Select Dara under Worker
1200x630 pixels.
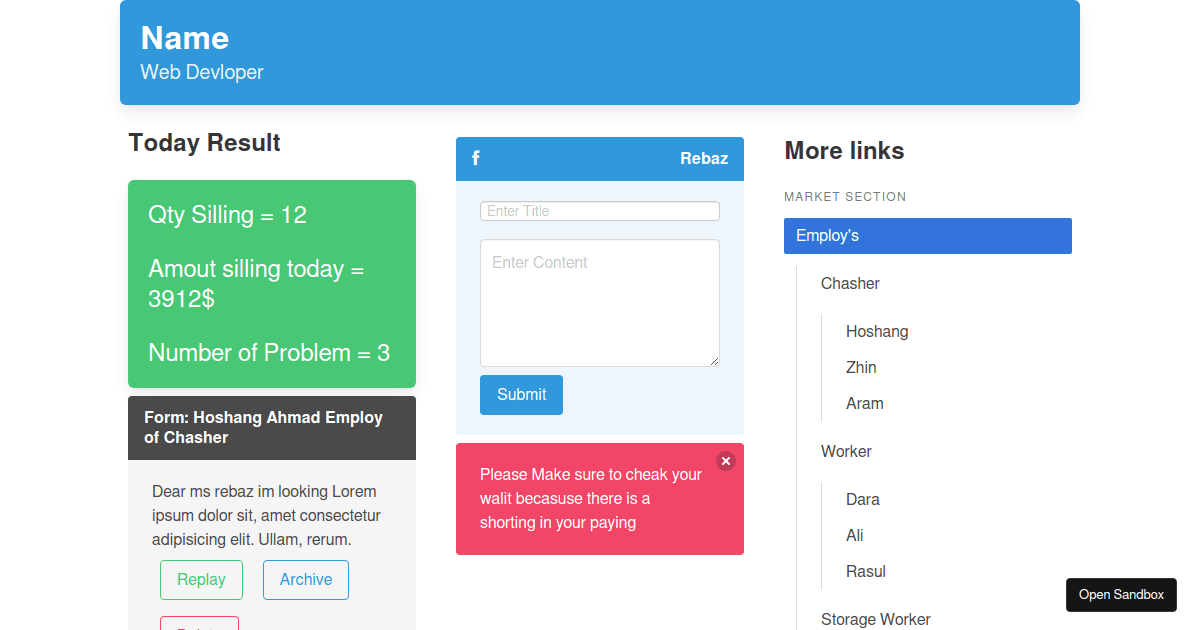click(x=863, y=499)
